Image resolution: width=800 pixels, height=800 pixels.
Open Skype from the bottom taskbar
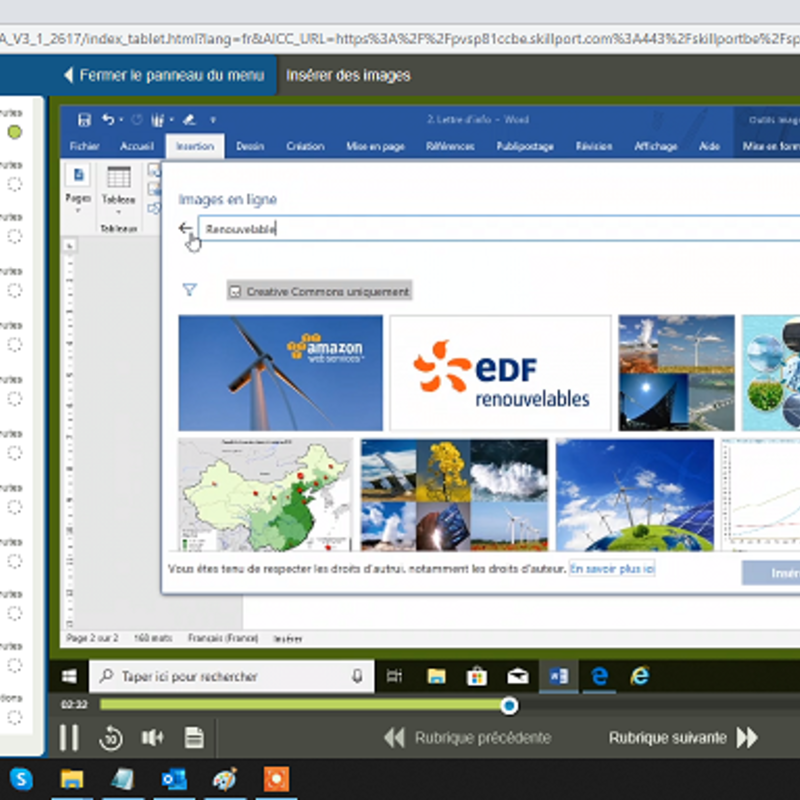[21, 779]
